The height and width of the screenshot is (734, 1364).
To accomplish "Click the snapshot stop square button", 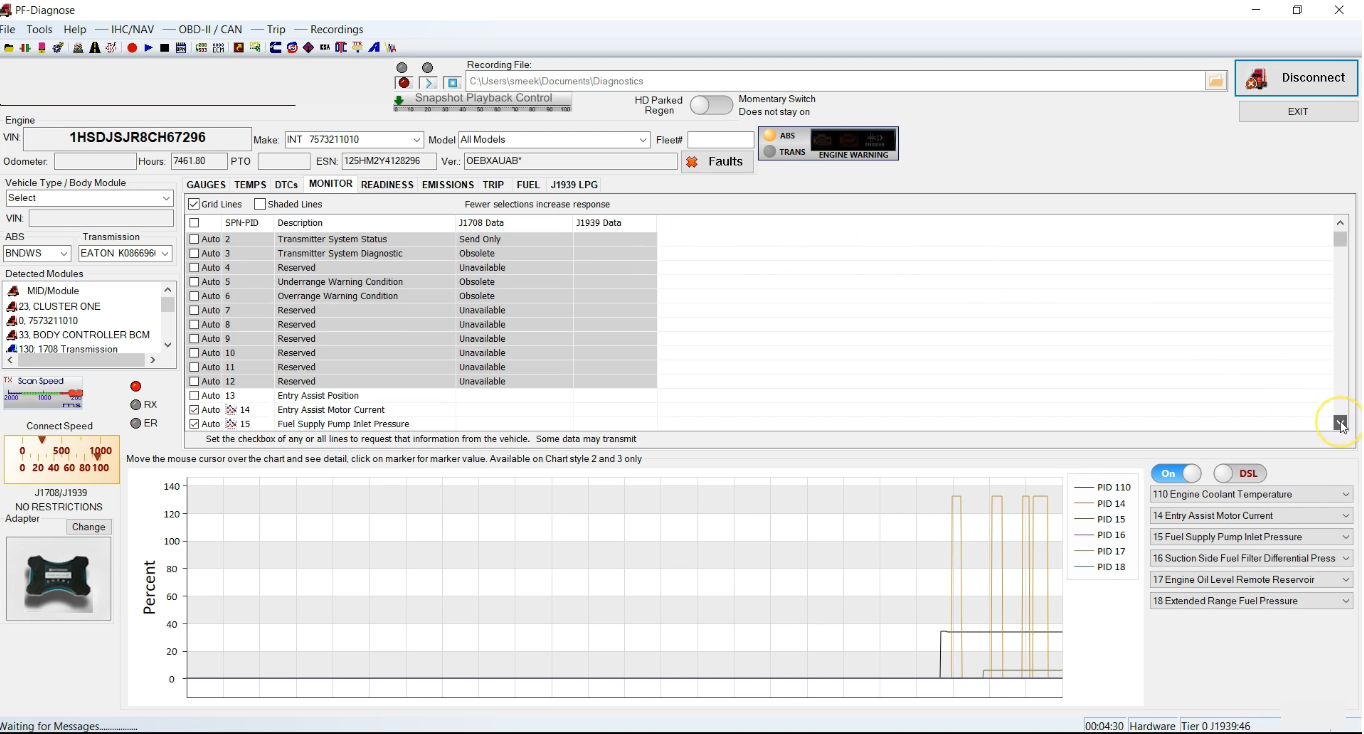I will point(452,83).
